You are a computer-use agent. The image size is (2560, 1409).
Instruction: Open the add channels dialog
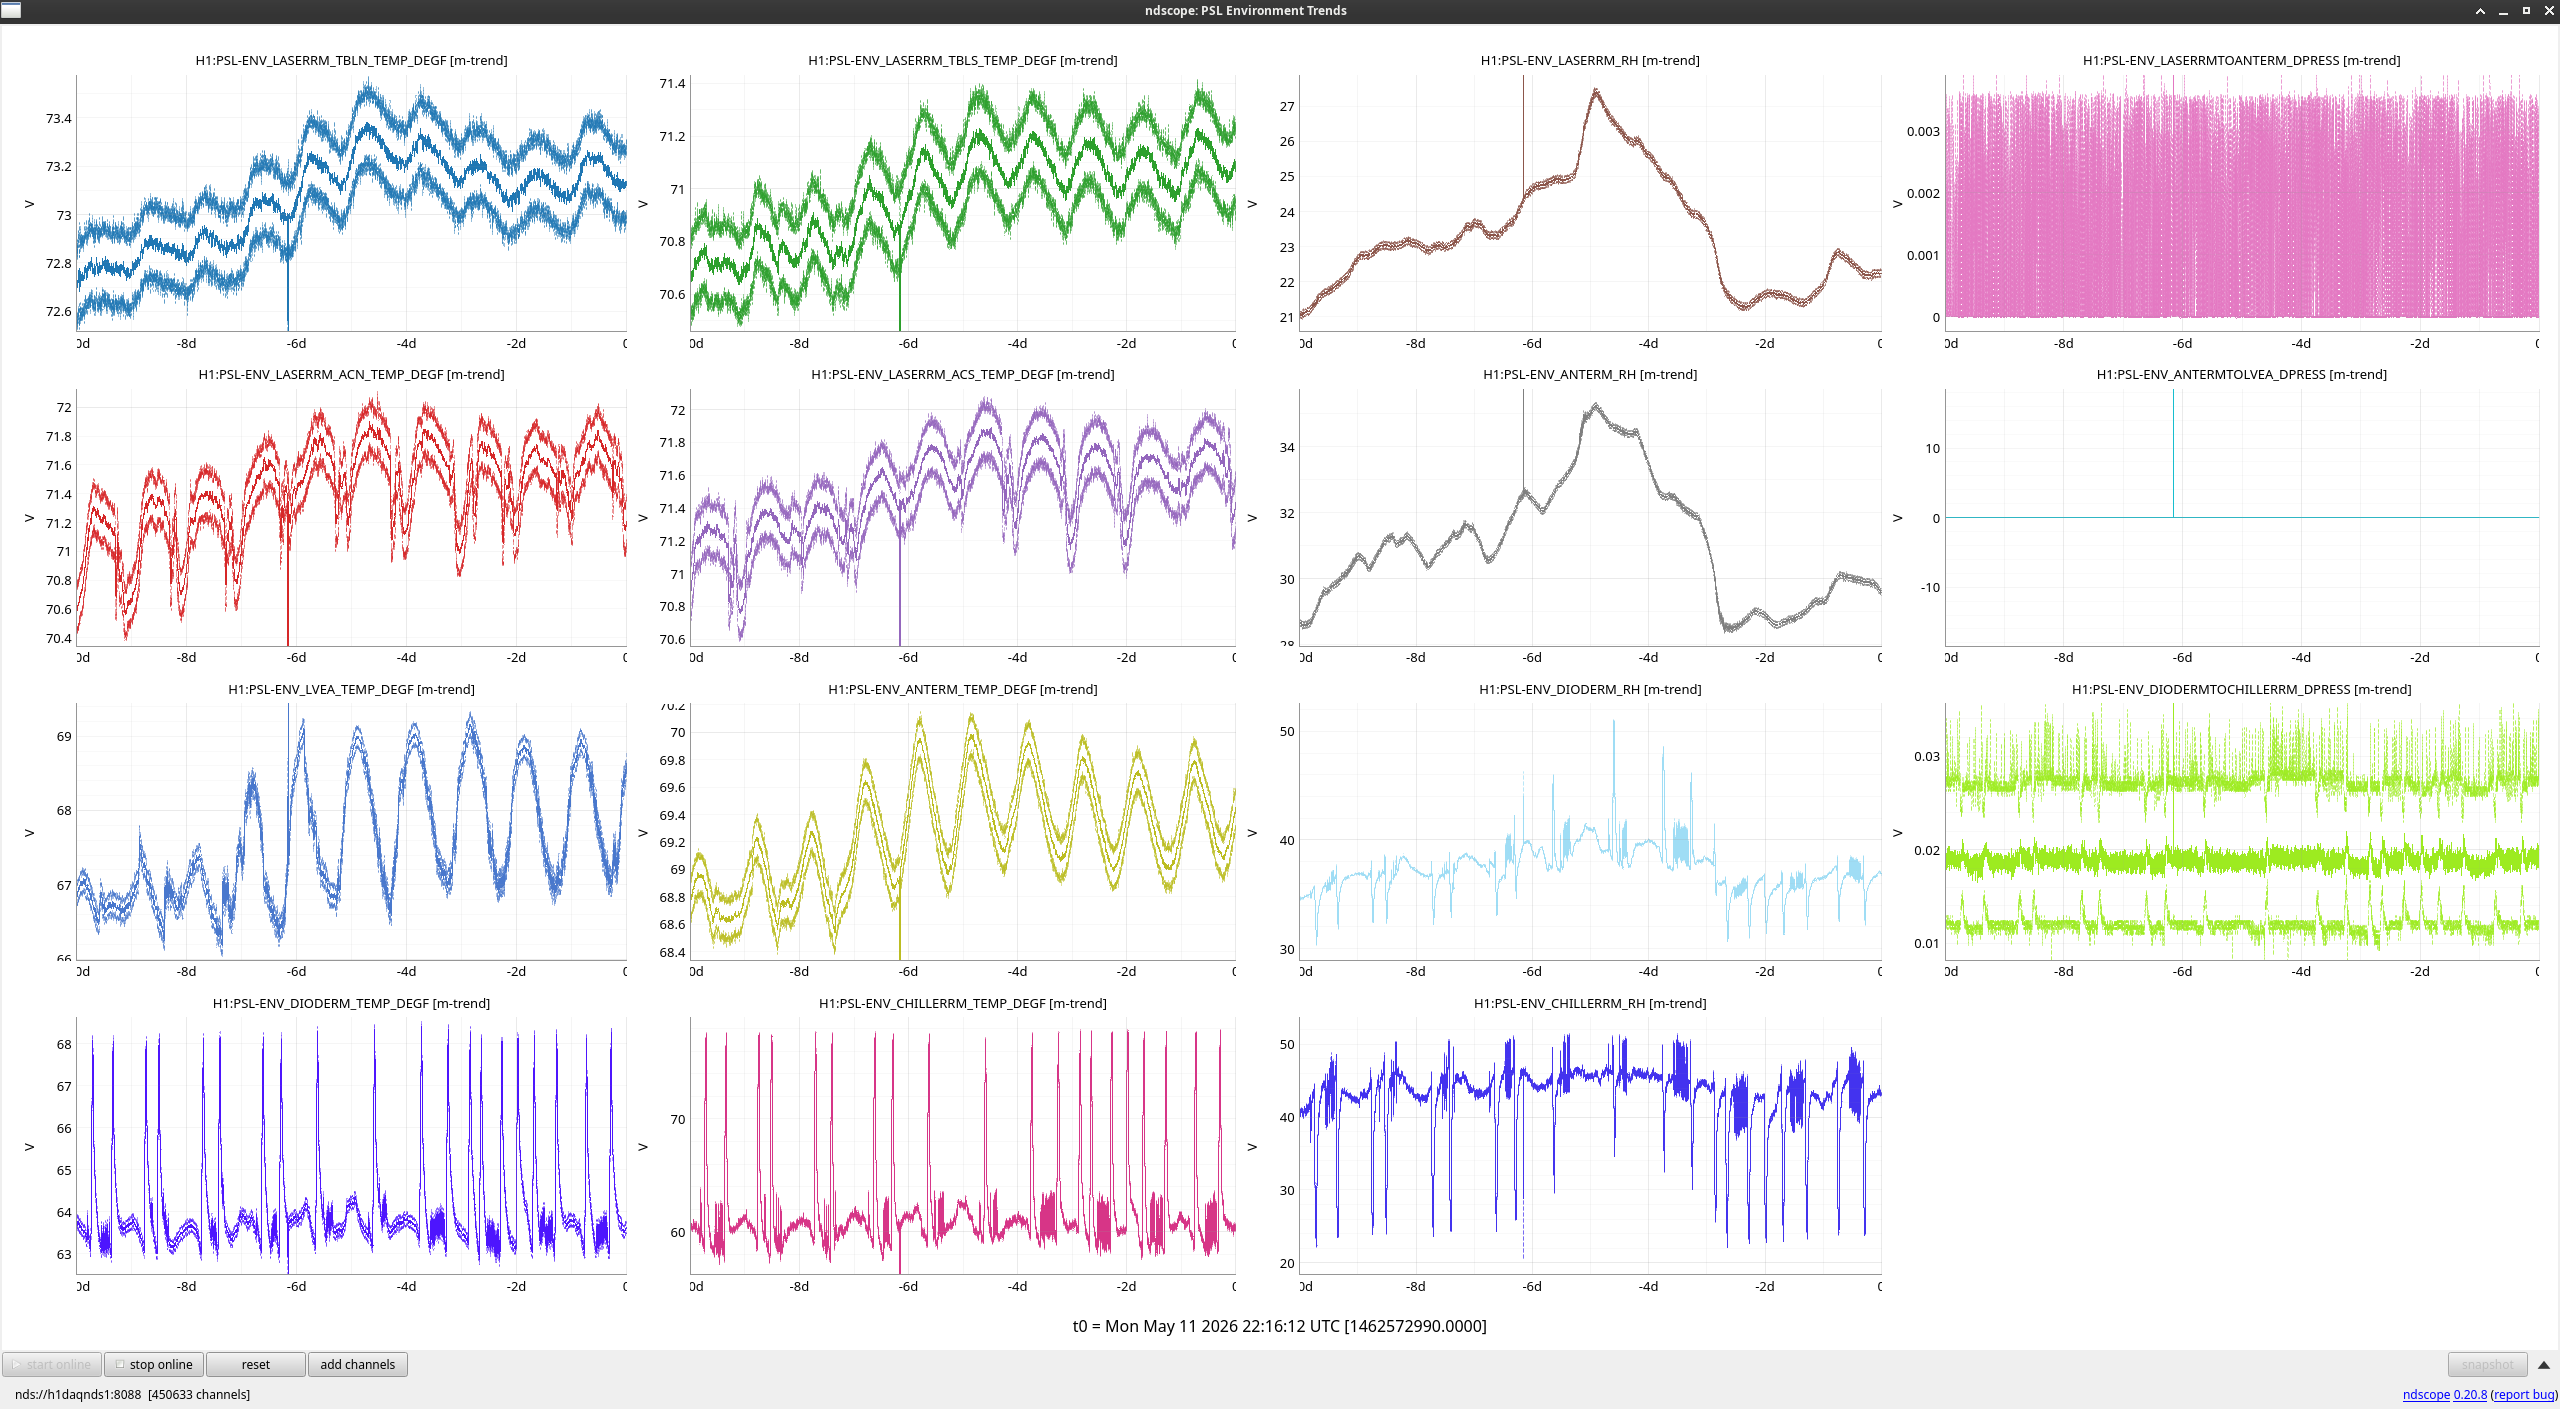(x=357, y=1364)
